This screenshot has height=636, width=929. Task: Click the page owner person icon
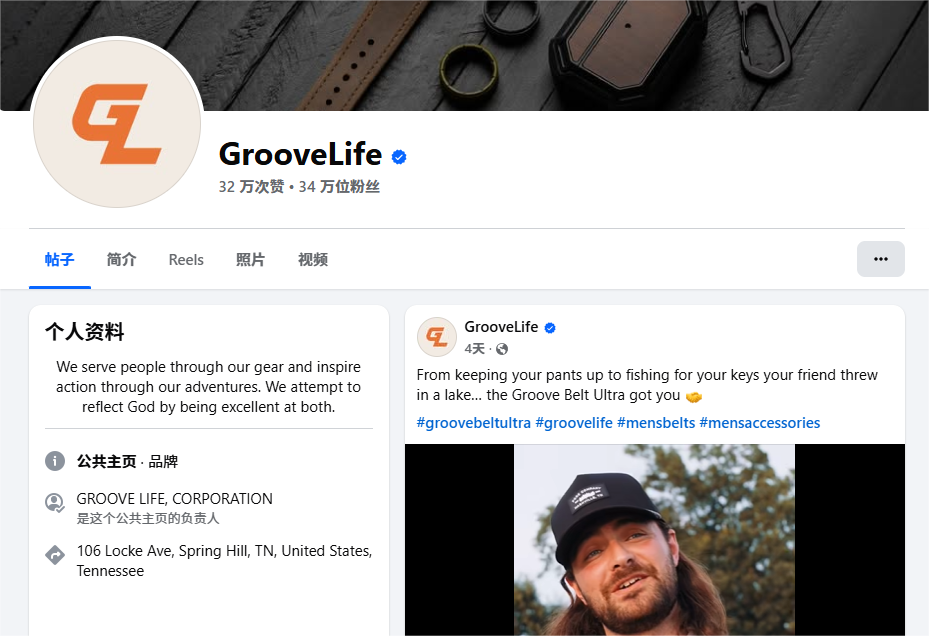coord(55,503)
